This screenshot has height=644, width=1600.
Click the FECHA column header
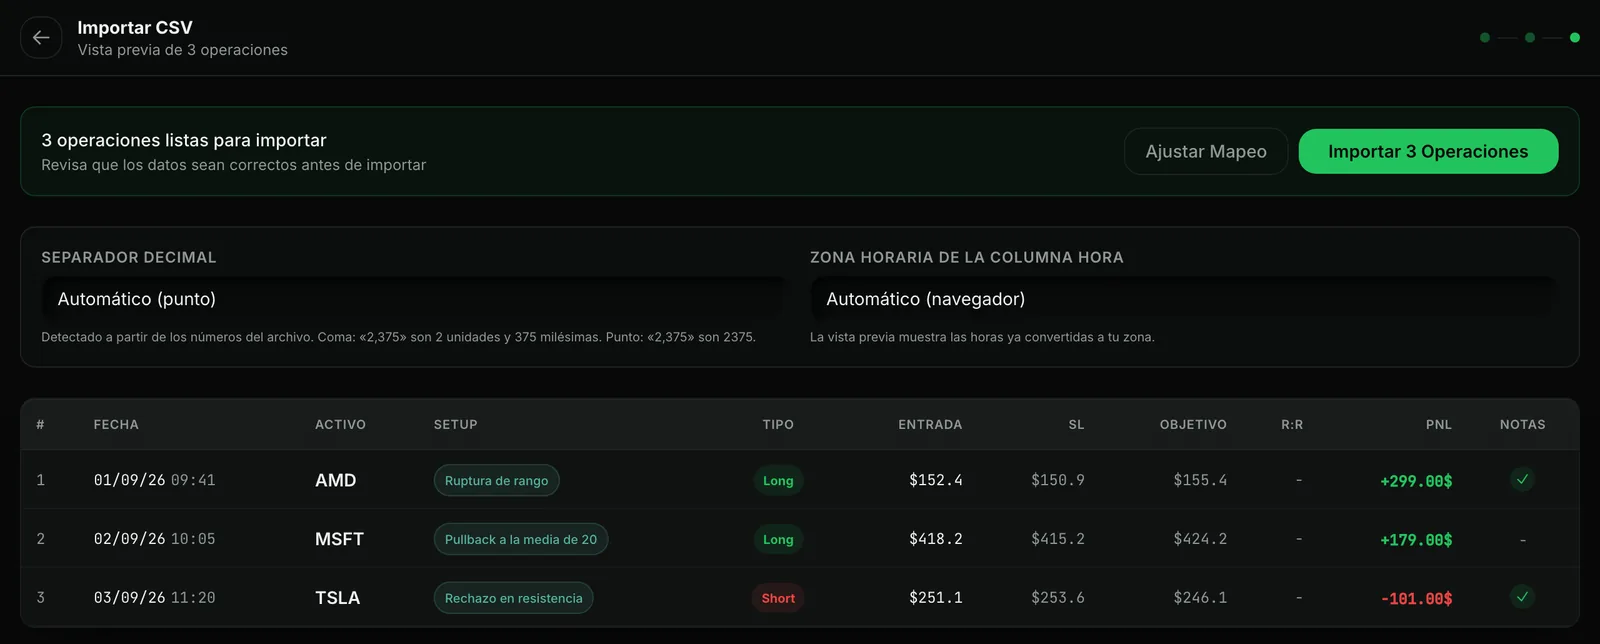coord(116,425)
